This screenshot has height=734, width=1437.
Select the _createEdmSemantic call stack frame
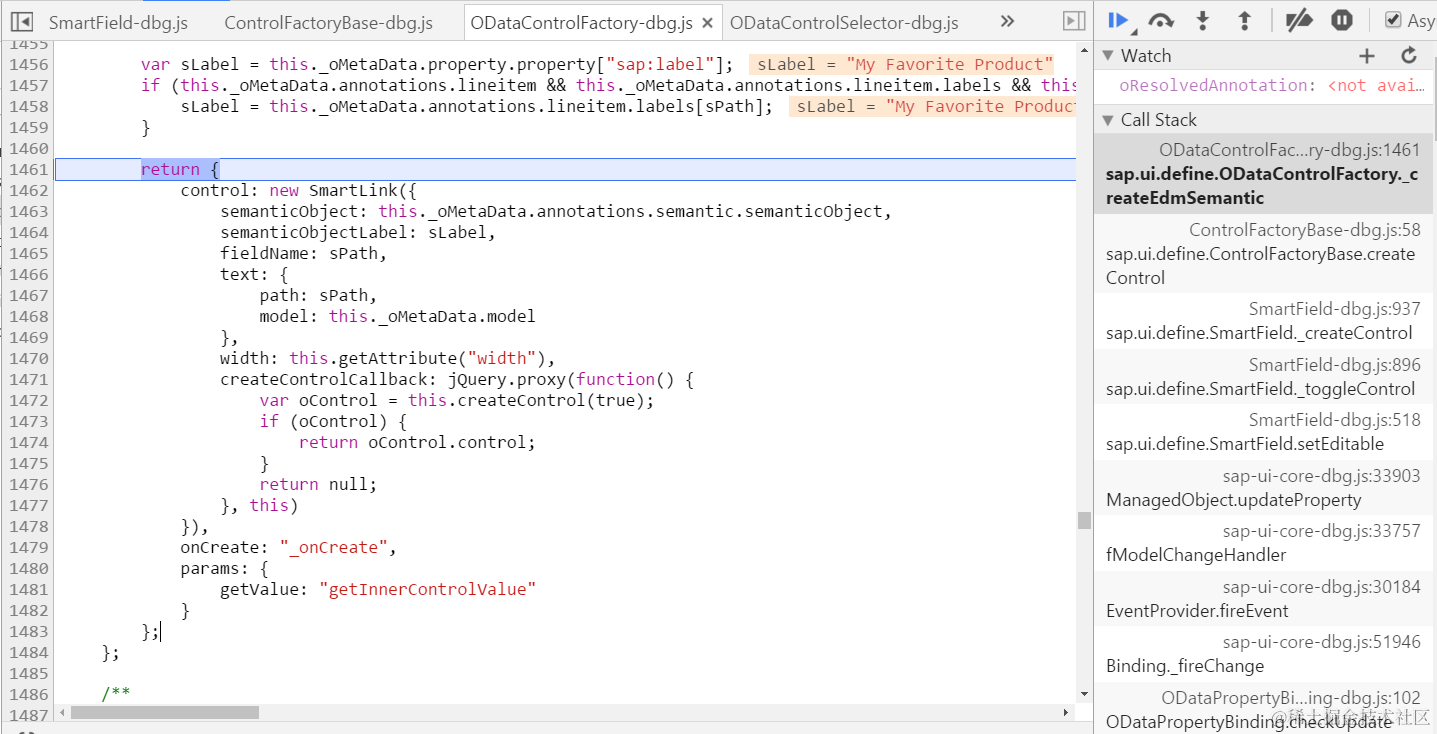(x=1265, y=174)
